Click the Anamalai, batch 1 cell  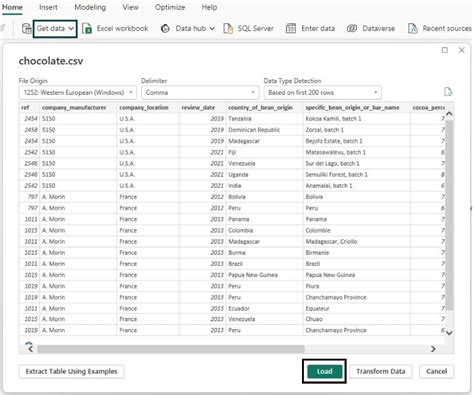coord(357,186)
